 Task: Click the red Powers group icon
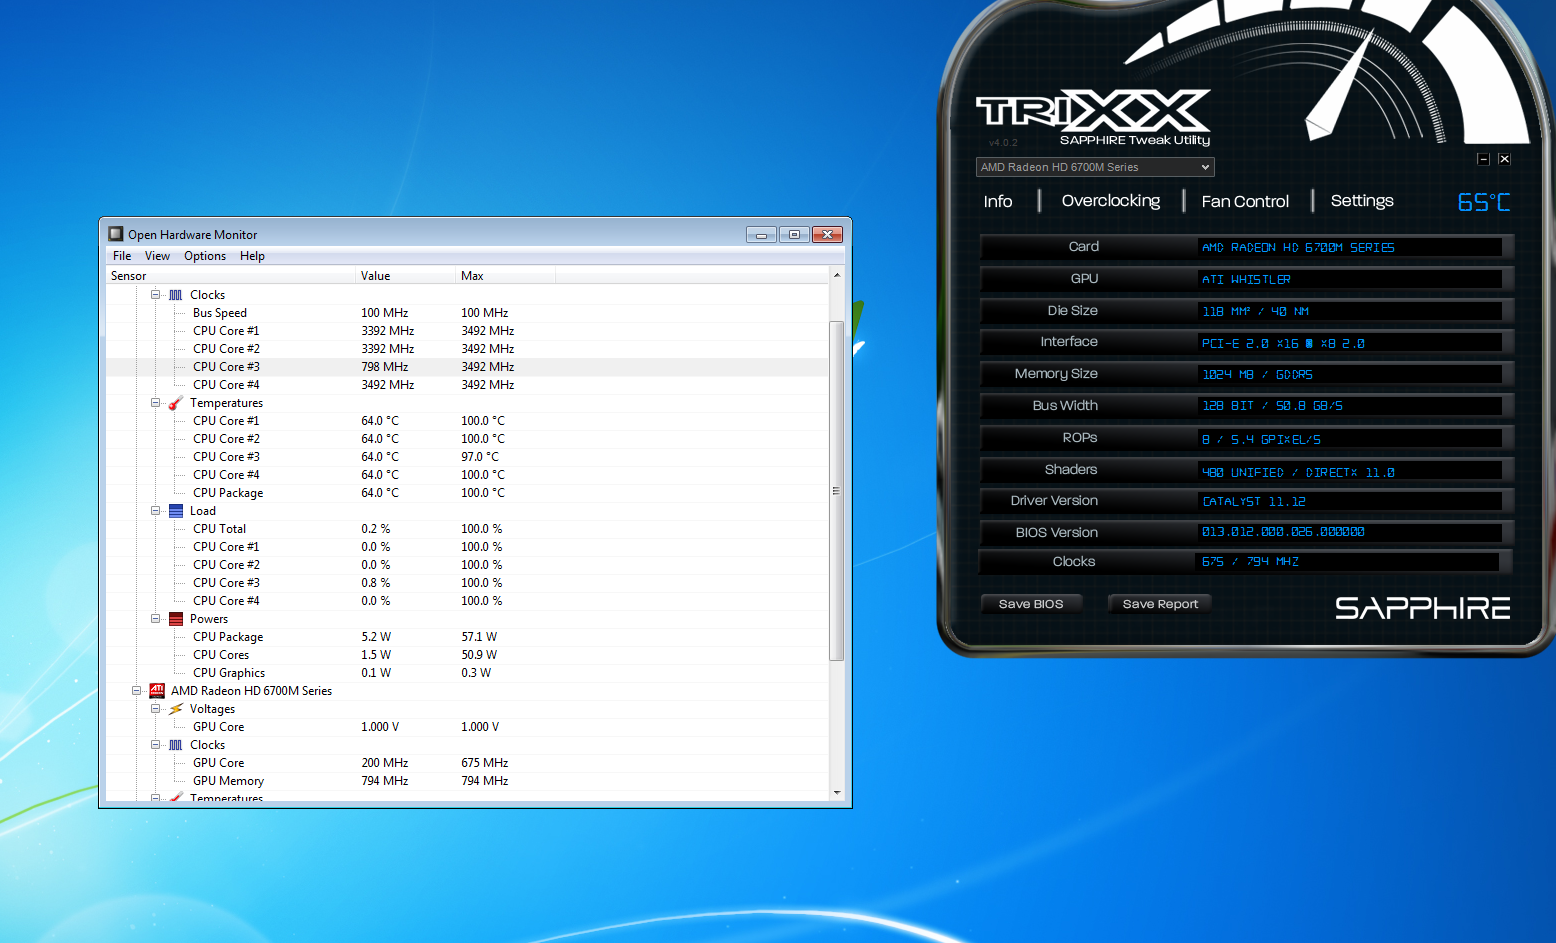[x=176, y=619]
